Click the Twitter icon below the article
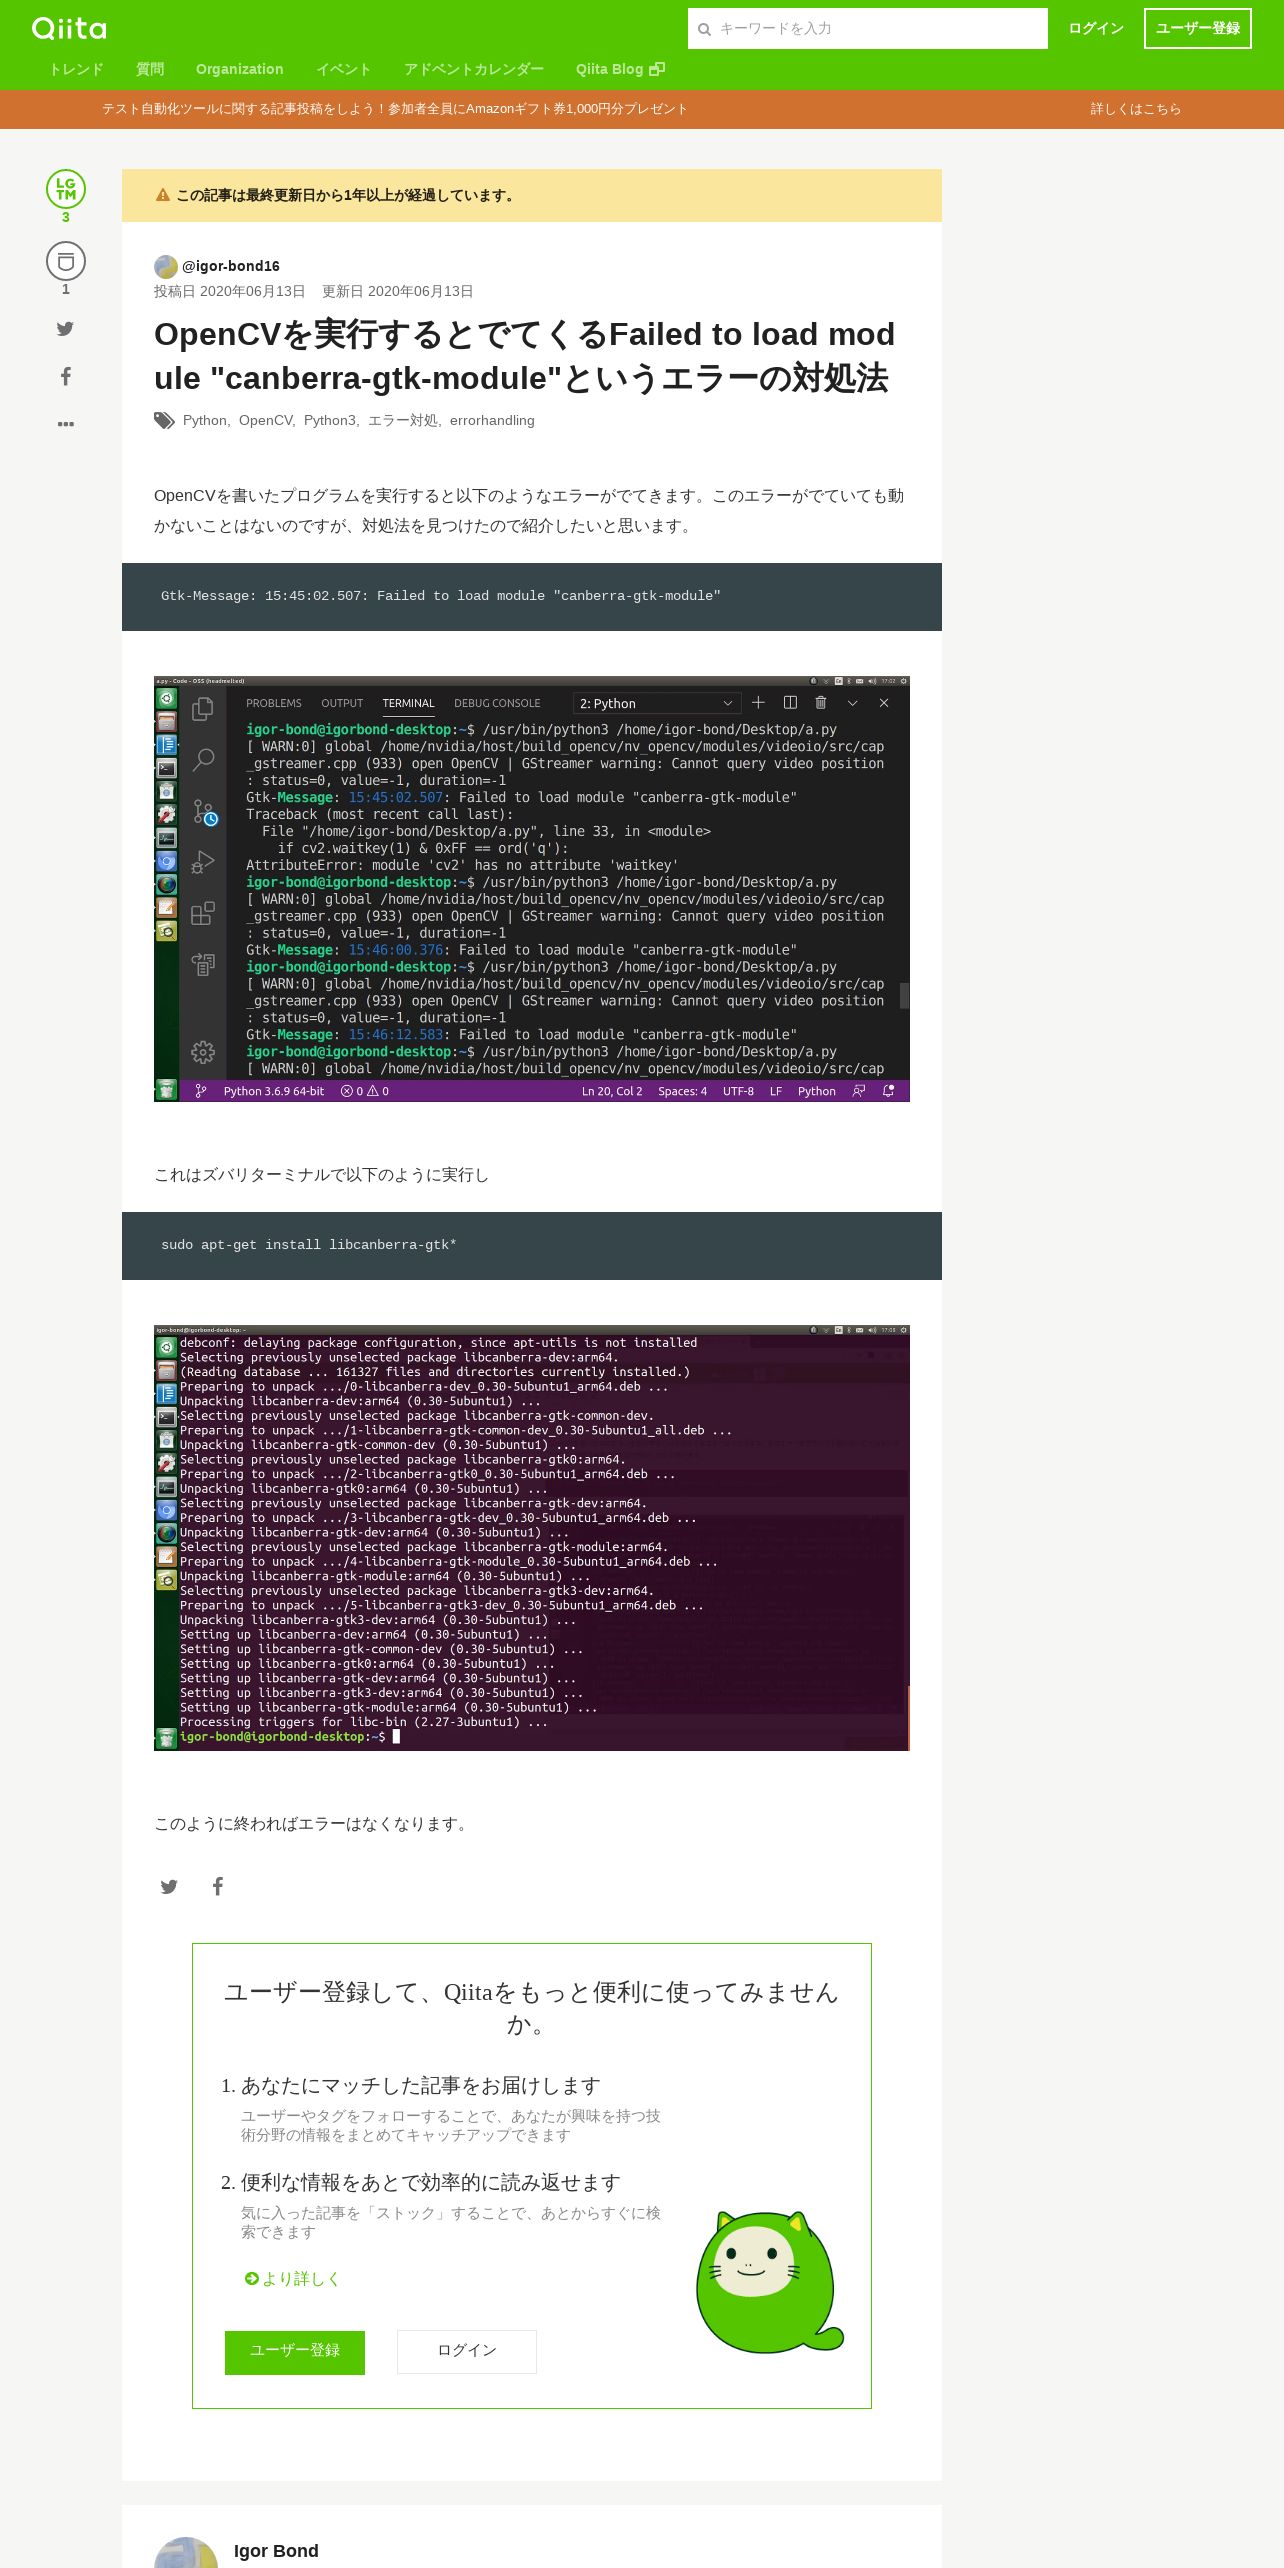Screen dimensions: 1284x2568 [169, 1886]
